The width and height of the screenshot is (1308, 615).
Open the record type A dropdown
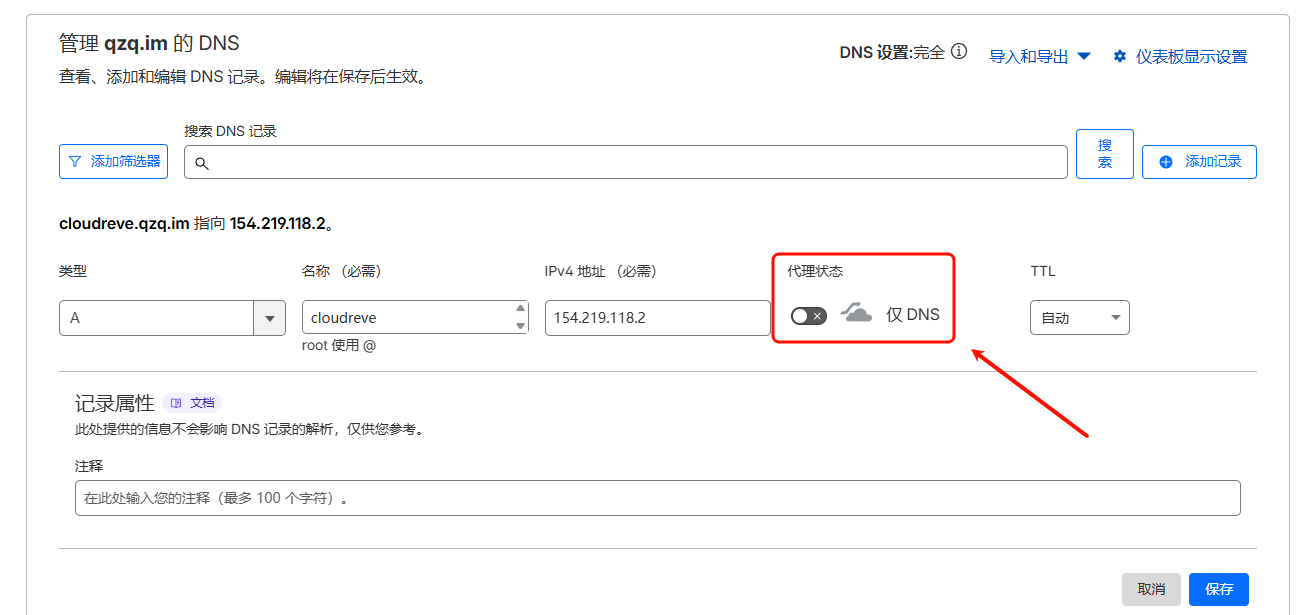point(269,318)
